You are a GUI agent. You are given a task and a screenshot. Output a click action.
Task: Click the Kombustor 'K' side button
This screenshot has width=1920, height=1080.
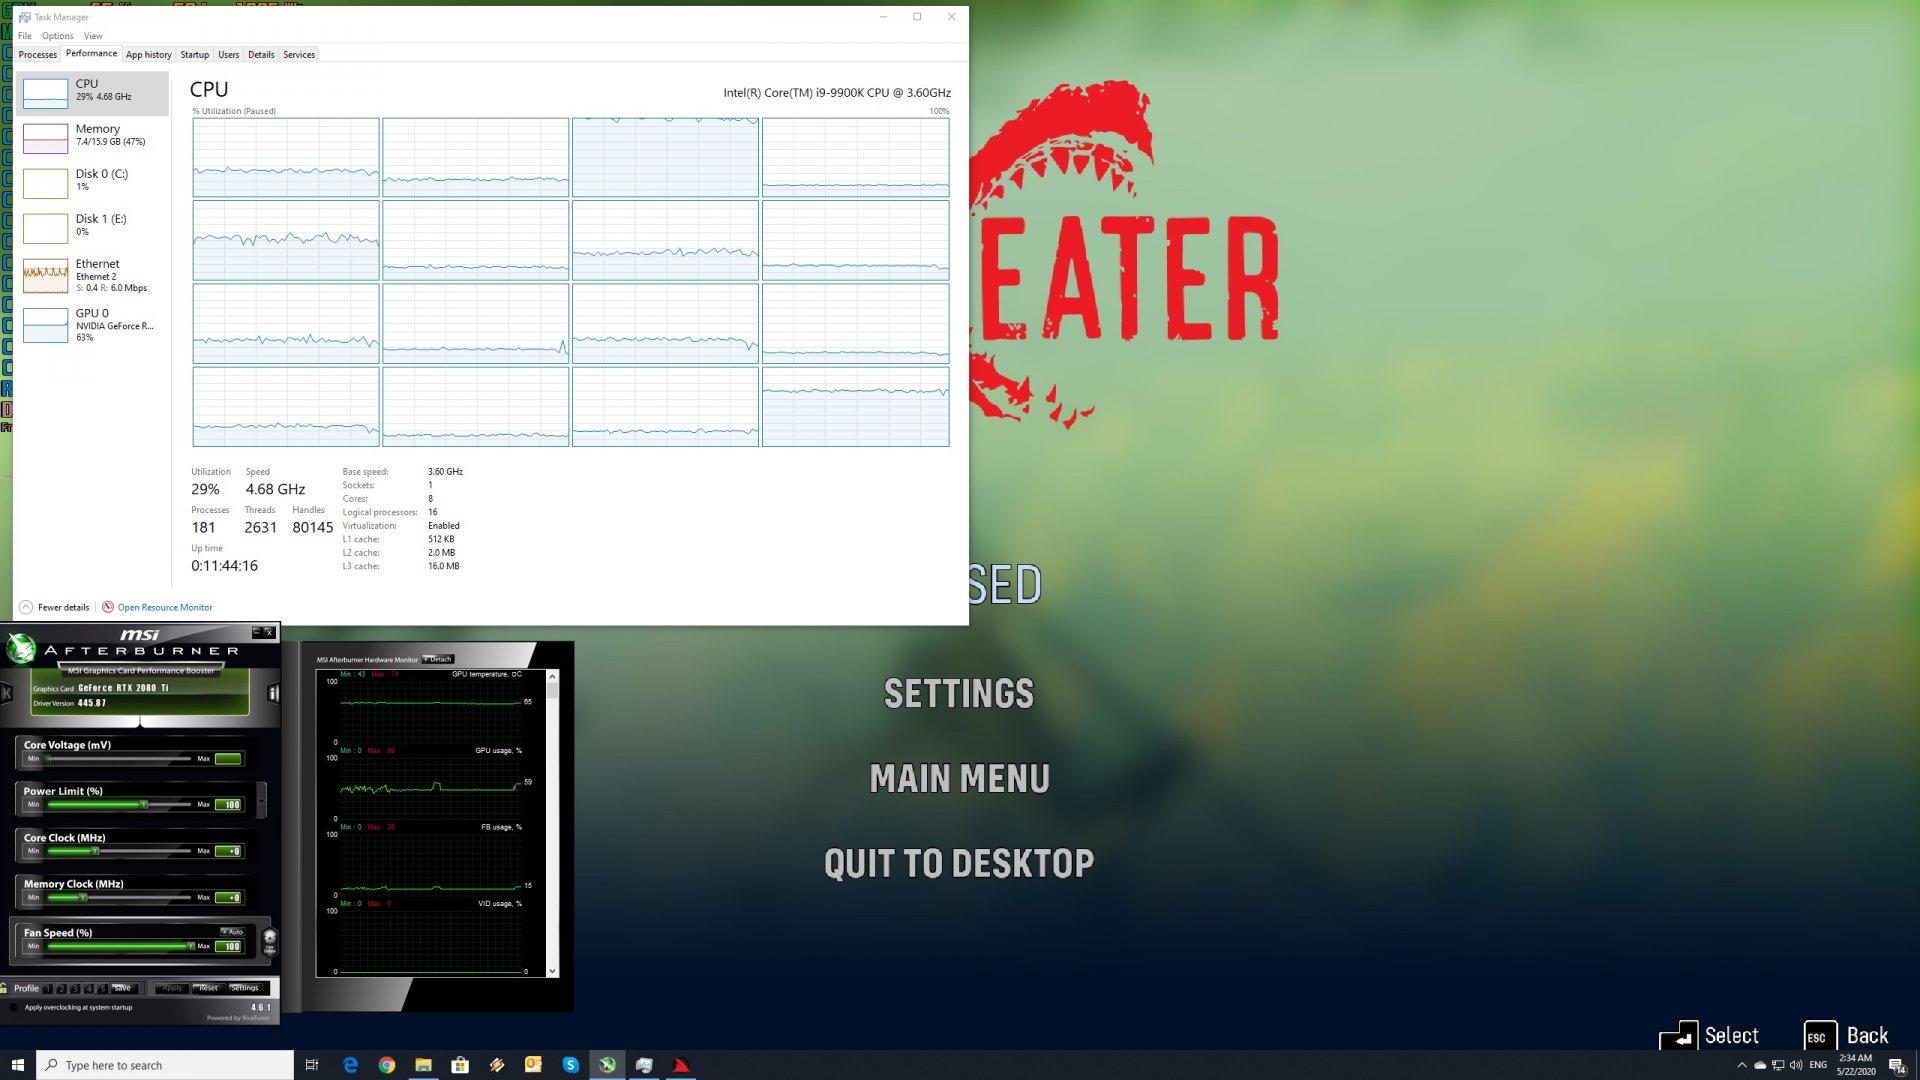point(6,693)
